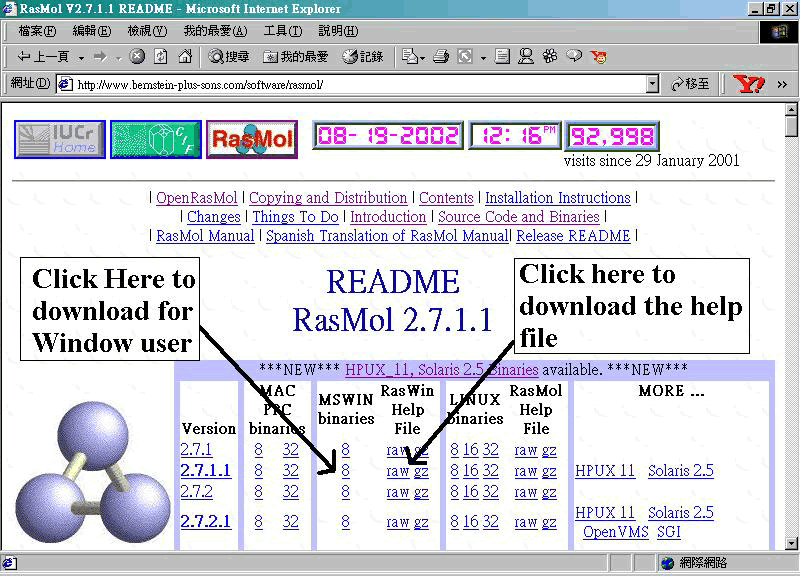Screen dimensions: 800x576
Task: Click the Mail toolbar icon
Action: [409, 56]
